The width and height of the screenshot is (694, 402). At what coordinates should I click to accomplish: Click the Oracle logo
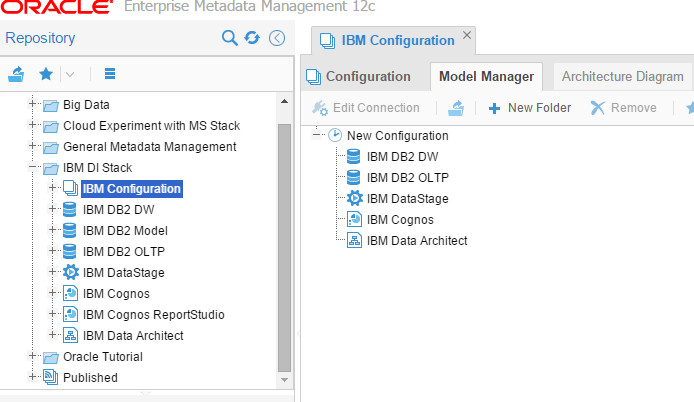[57, 7]
